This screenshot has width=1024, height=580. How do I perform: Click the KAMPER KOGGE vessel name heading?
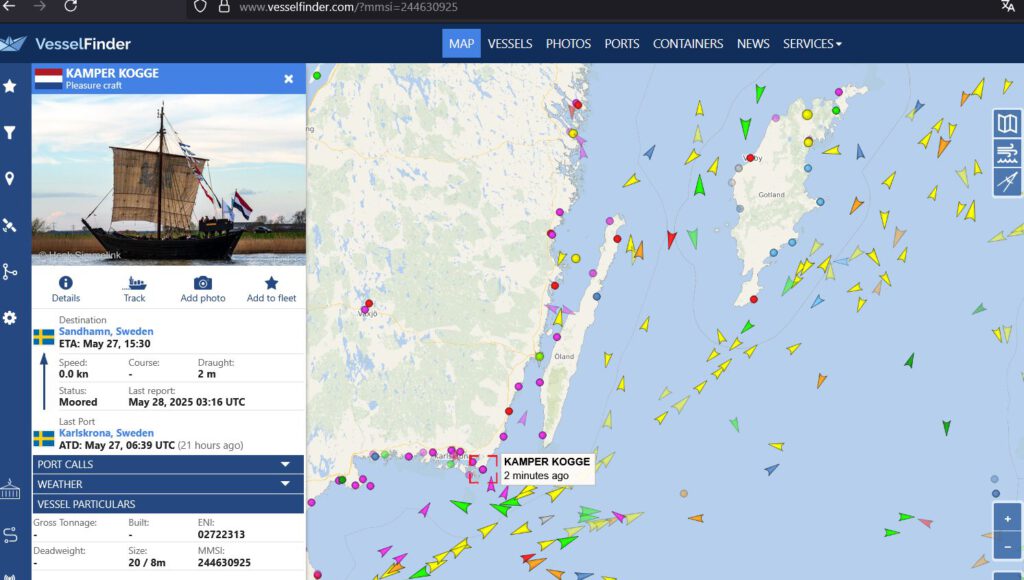112,73
